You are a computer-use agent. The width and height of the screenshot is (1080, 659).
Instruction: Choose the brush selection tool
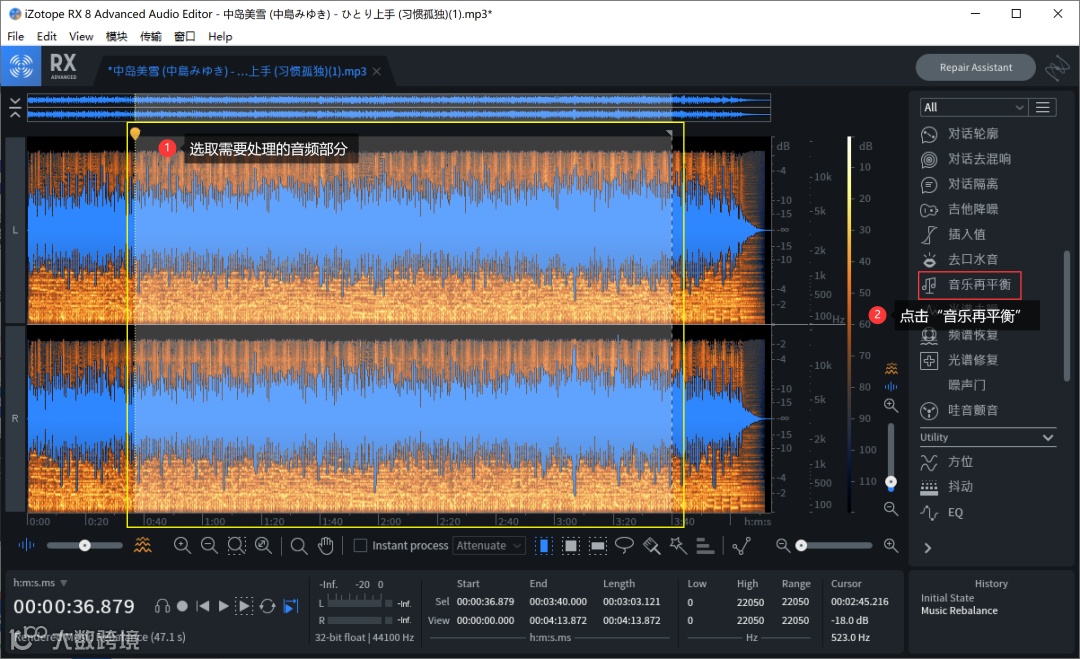pos(651,545)
